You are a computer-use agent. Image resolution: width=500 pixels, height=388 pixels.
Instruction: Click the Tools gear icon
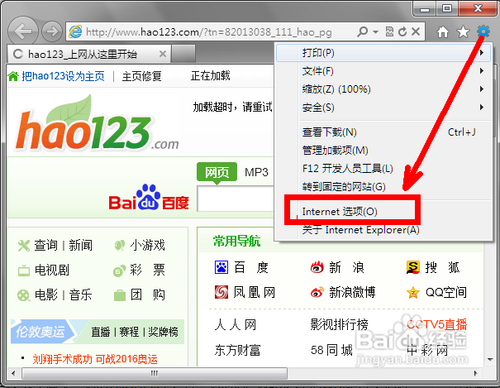[x=483, y=32]
